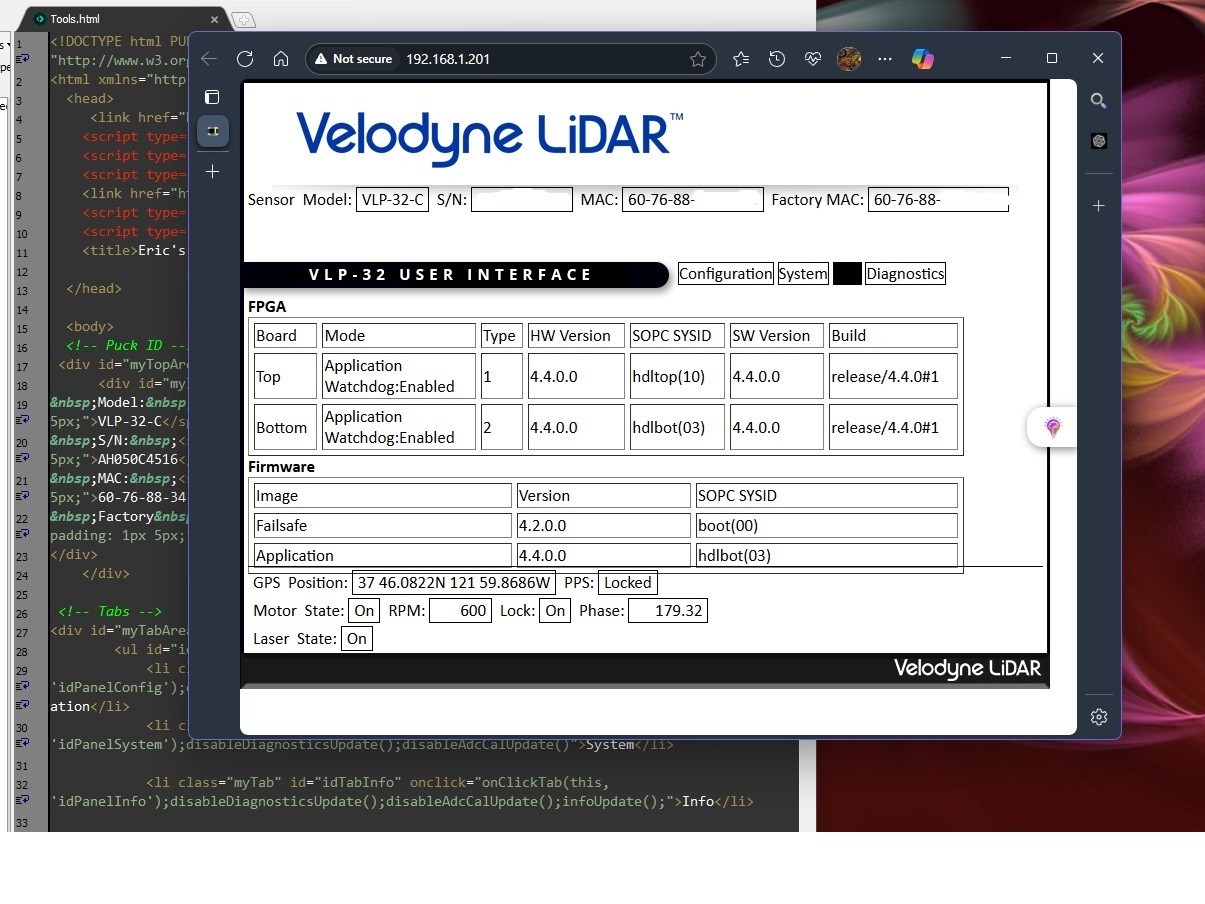1205x904 pixels.
Task: Open sidebar search magnifier icon
Action: pyautogui.click(x=1098, y=100)
